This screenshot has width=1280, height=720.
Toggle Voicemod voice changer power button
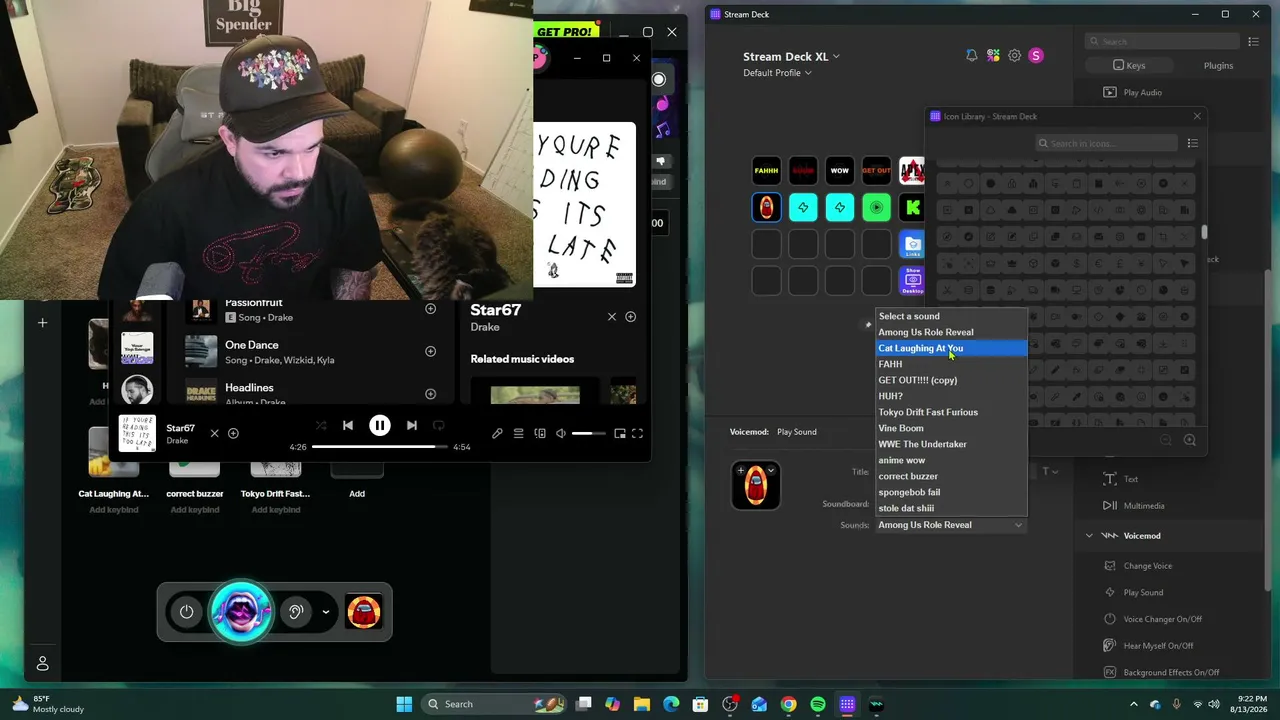[187, 612]
